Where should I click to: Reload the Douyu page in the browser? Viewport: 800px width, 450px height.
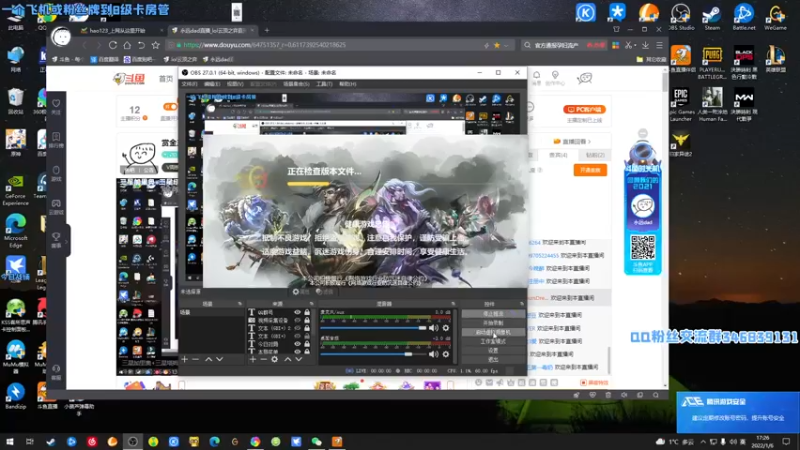tap(113, 45)
